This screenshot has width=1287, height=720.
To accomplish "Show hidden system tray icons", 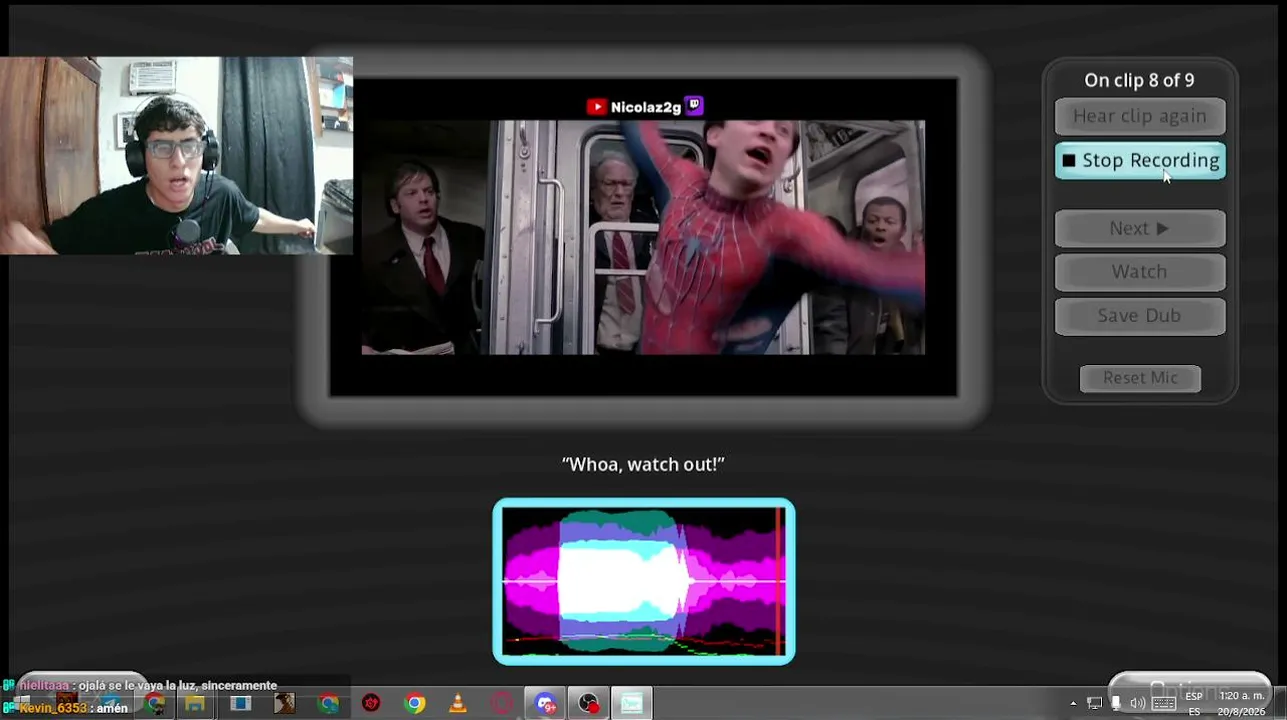I will 1074,703.
